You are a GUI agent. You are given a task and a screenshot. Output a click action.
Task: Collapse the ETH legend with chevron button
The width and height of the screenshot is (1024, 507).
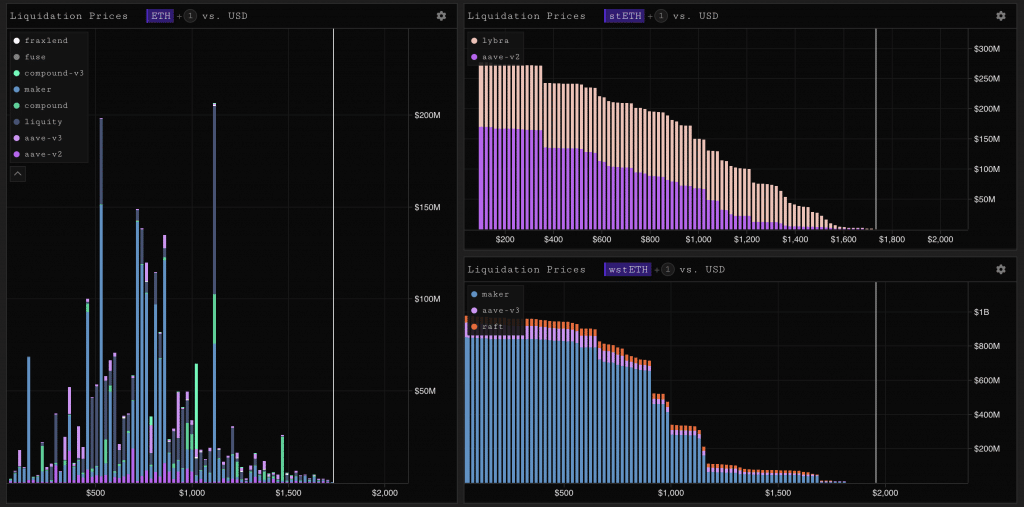pos(18,173)
